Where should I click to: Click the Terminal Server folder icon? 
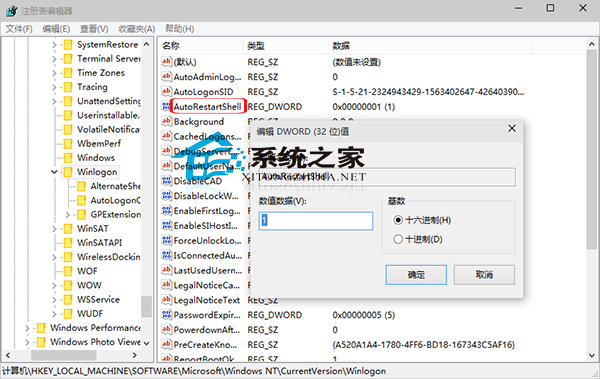[68, 59]
